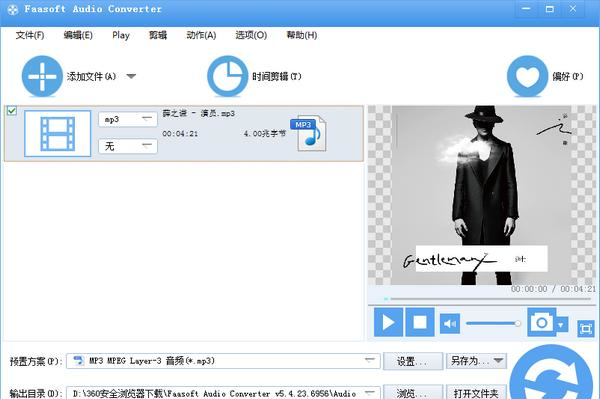Viewport: 600px width, 399px height.
Task: Click the 浏览... browse button
Action: point(413,393)
